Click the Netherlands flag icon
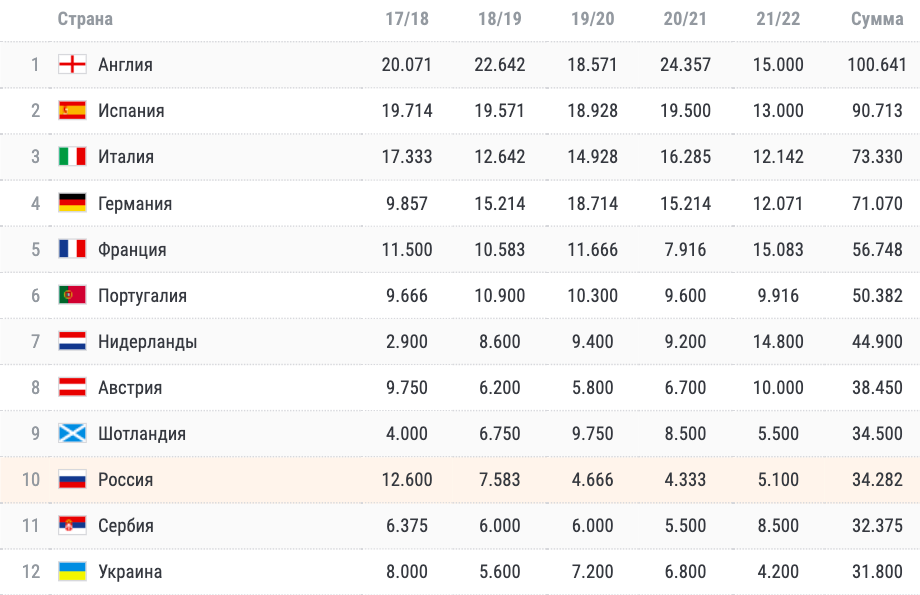Viewport: 920px width, 595px height. point(72,341)
